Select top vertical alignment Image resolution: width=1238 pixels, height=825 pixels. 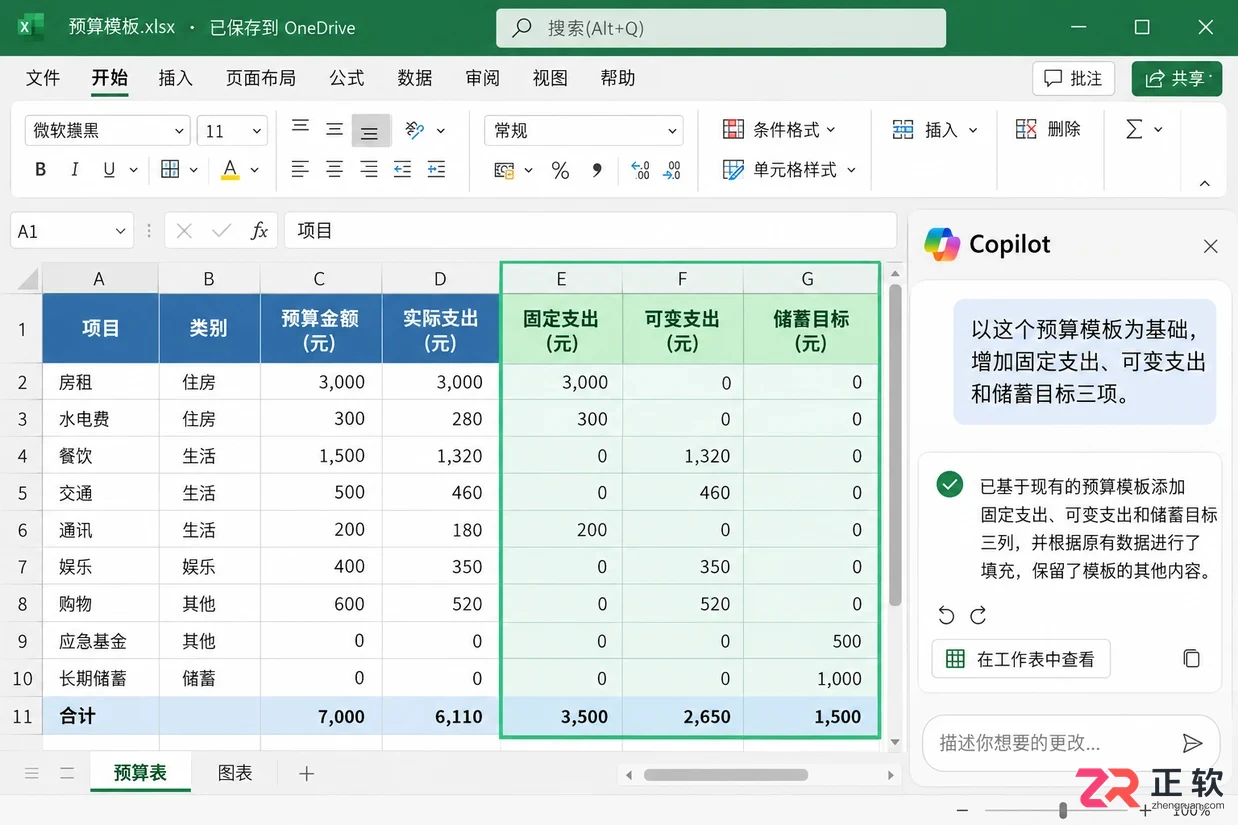click(300, 127)
